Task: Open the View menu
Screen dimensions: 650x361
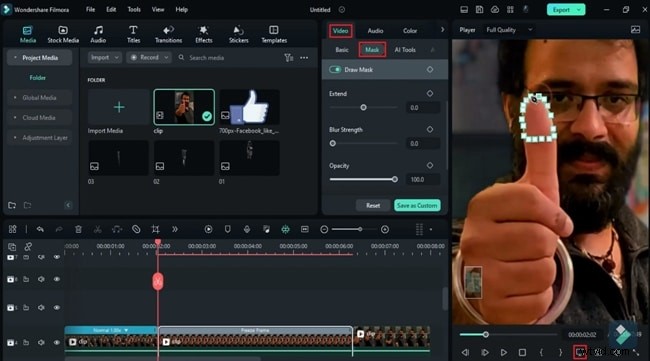Action: tap(158, 9)
